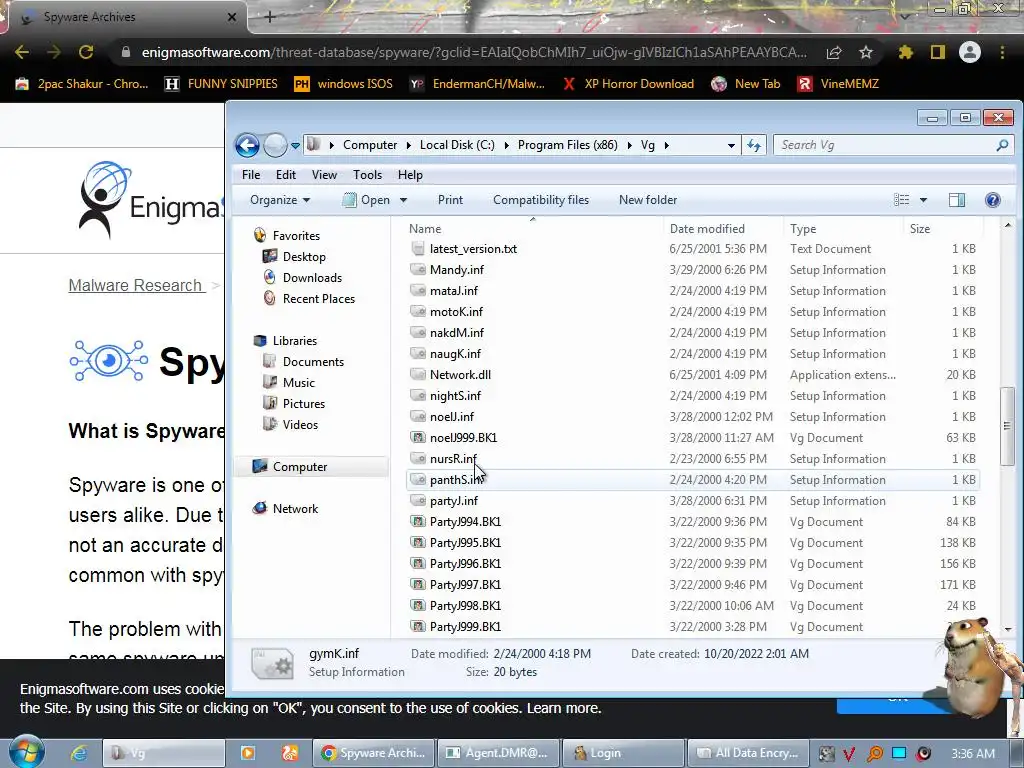Click Print in Explorer toolbar

450,200
